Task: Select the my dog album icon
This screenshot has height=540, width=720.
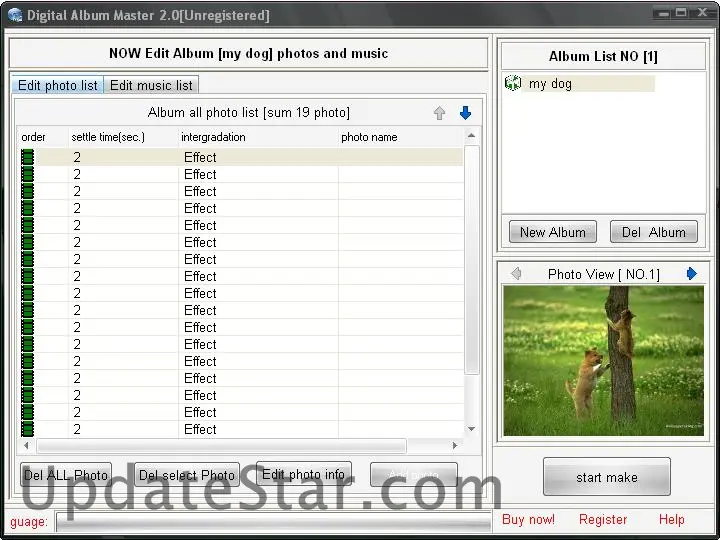Action: coord(513,83)
